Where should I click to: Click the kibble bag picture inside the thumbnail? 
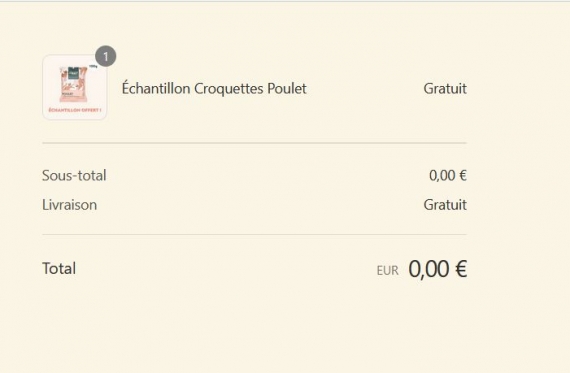pyautogui.click(x=73, y=84)
